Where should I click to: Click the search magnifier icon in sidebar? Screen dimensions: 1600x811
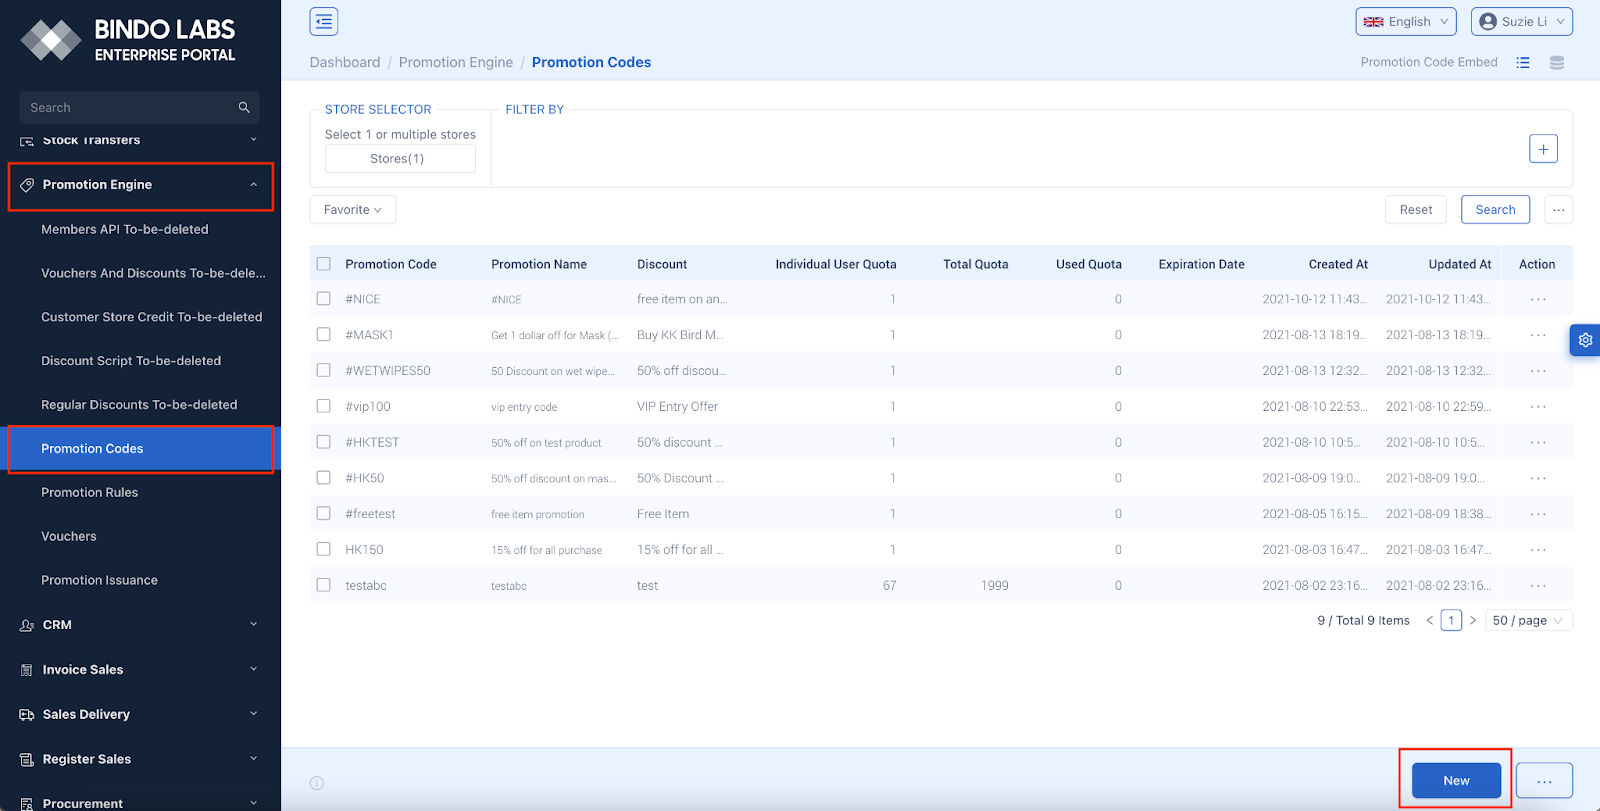pos(244,107)
